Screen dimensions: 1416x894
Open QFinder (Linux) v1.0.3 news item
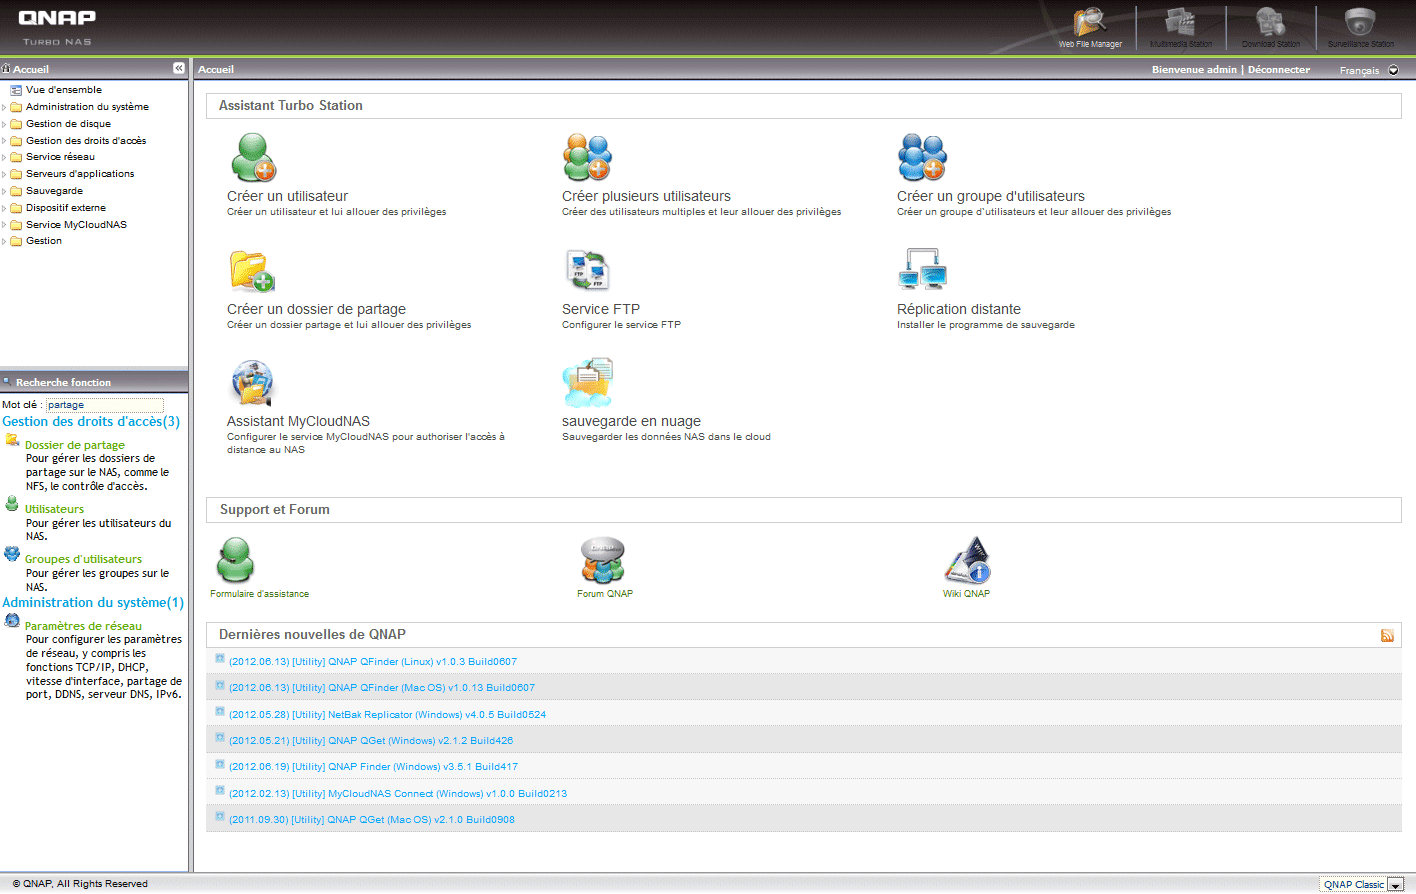tap(373, 662)
